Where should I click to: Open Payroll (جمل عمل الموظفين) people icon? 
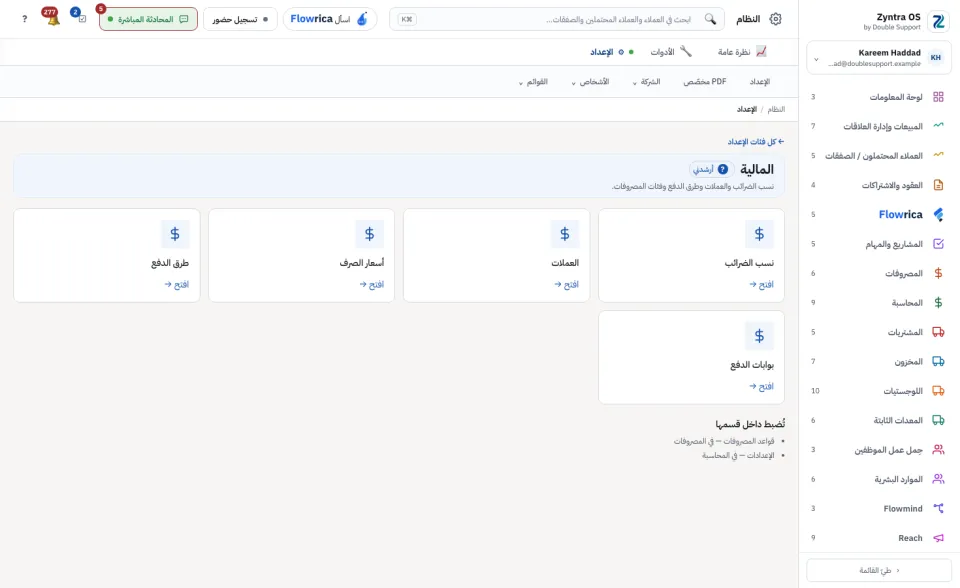938,450
